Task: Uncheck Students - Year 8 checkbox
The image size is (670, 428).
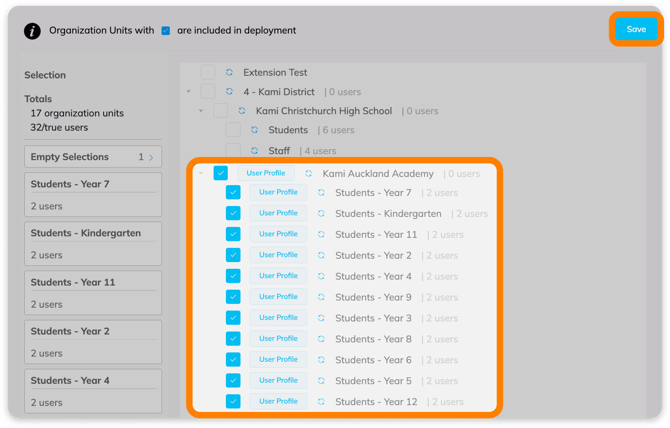Action: (233, 339)
